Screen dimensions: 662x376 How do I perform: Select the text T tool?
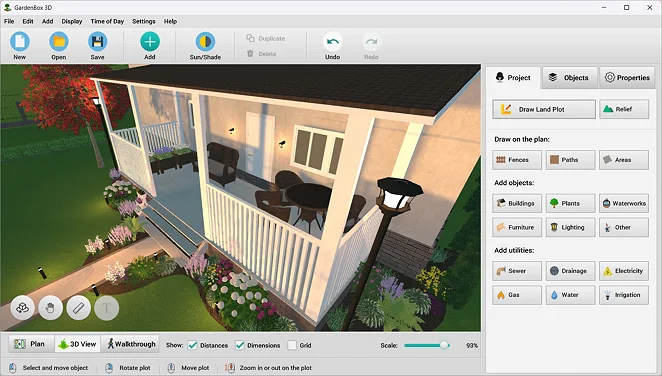(x=106, y=308)
